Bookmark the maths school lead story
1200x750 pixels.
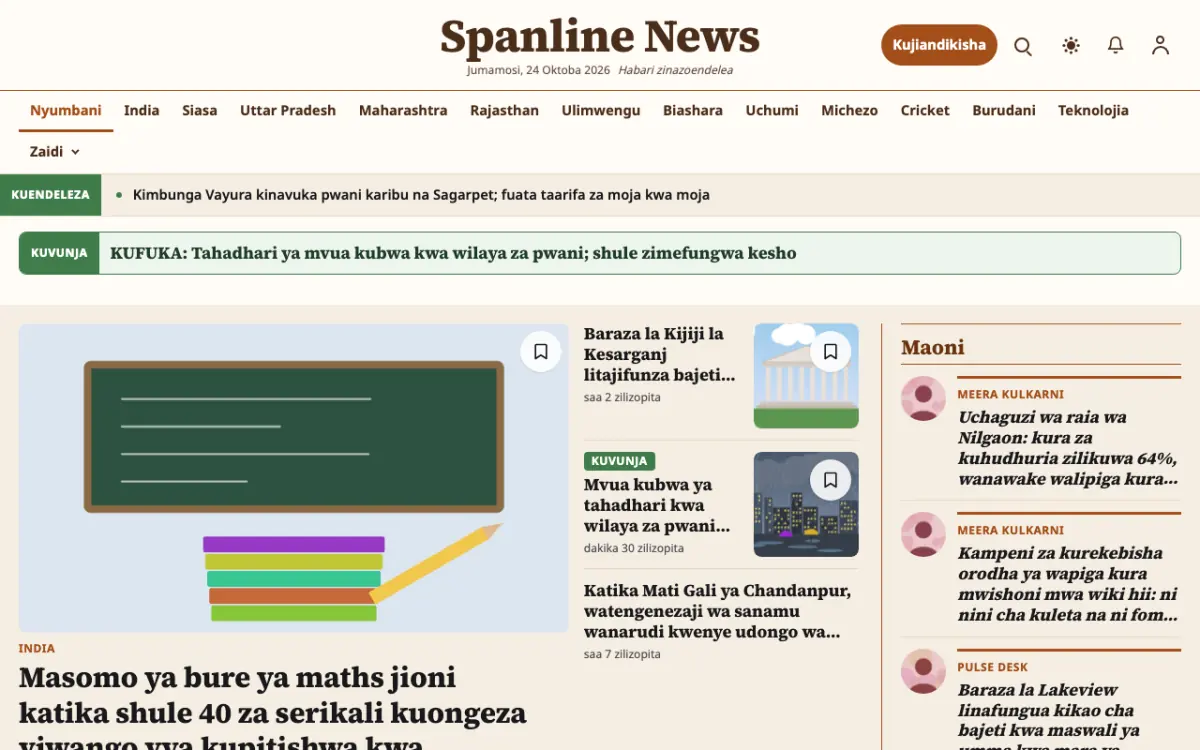(541, 352)
